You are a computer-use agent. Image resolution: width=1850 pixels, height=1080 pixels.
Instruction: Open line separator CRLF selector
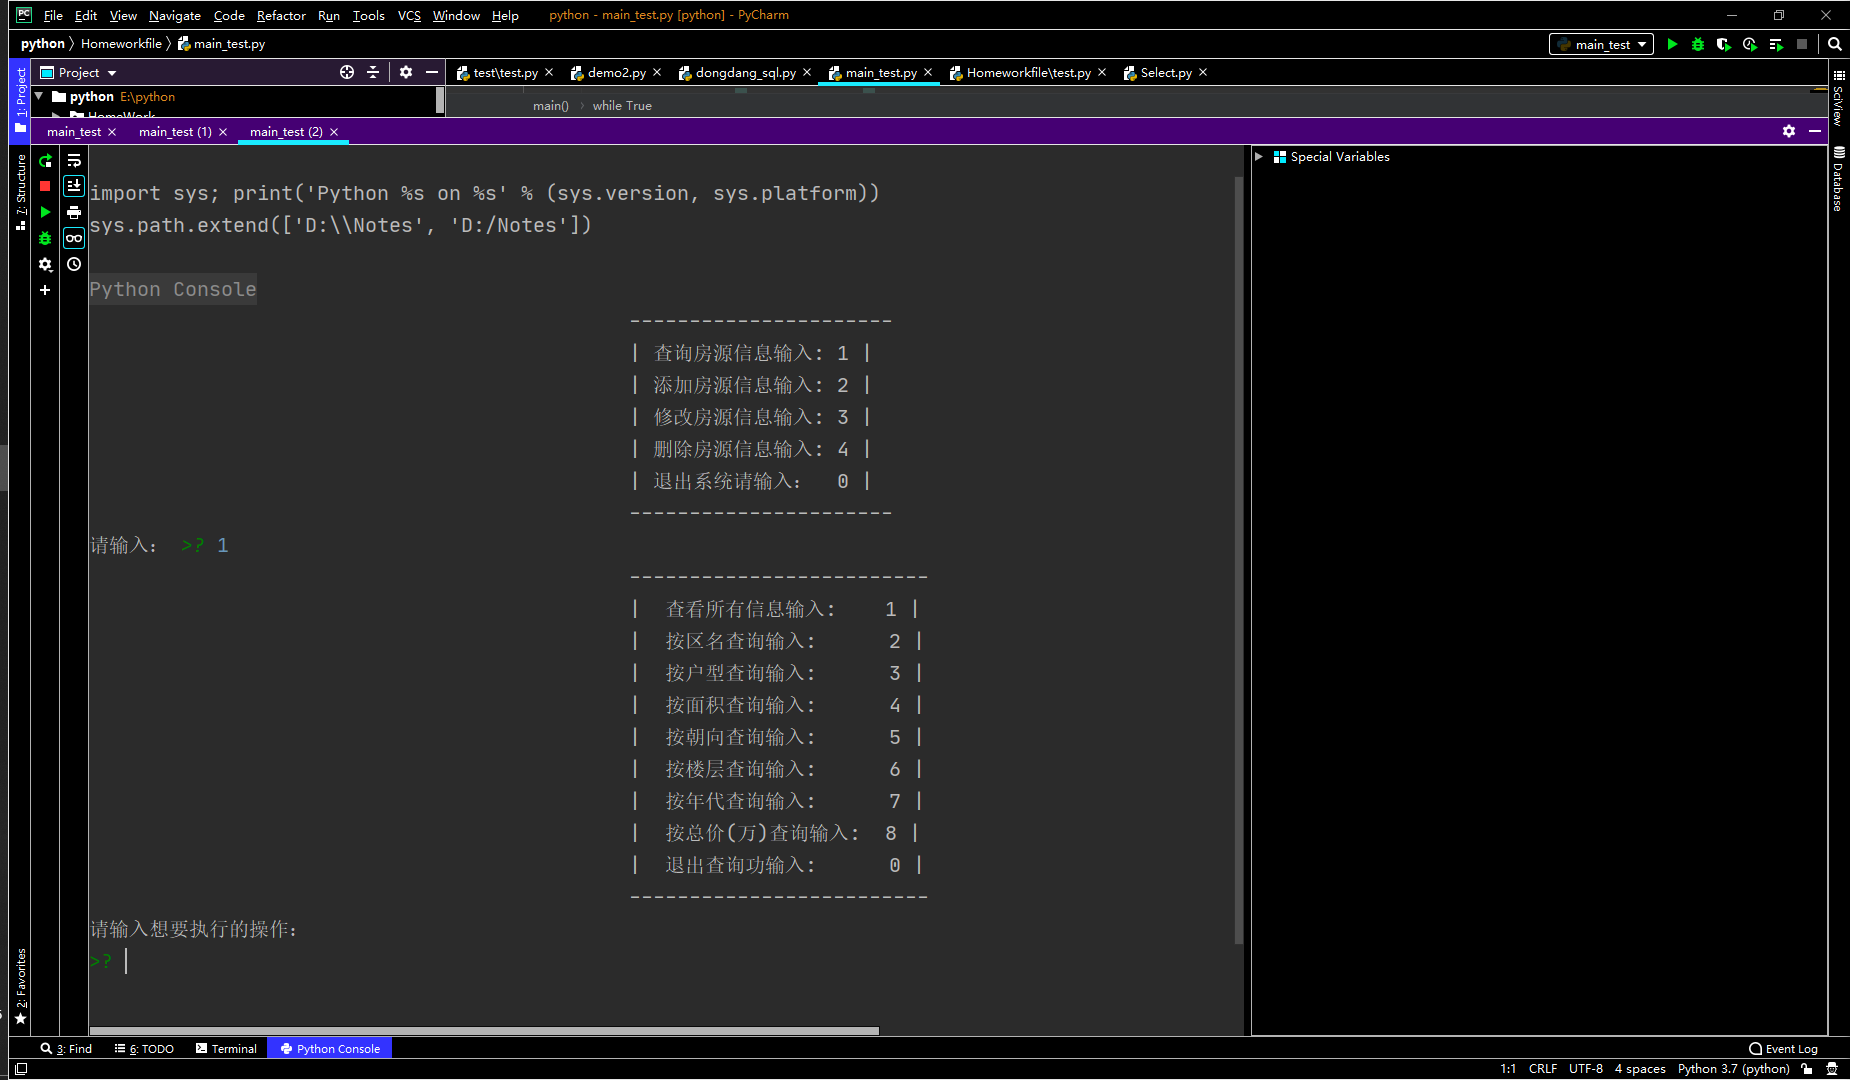1542,1069
